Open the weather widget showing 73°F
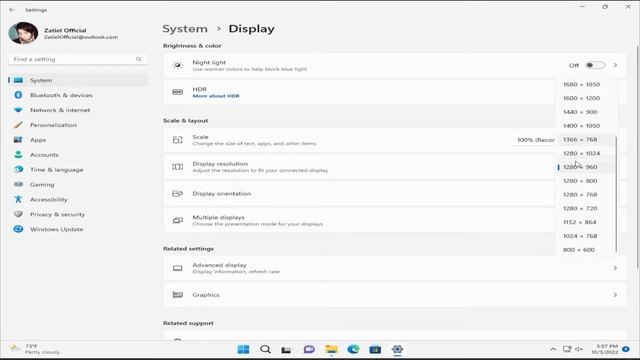 36,349
